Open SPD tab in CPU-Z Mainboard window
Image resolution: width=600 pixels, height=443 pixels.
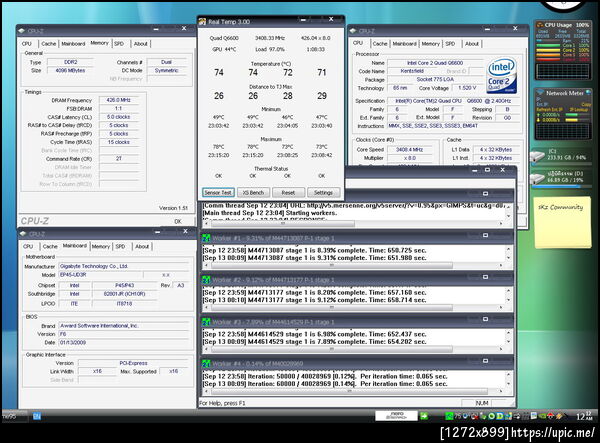[121, 246]
